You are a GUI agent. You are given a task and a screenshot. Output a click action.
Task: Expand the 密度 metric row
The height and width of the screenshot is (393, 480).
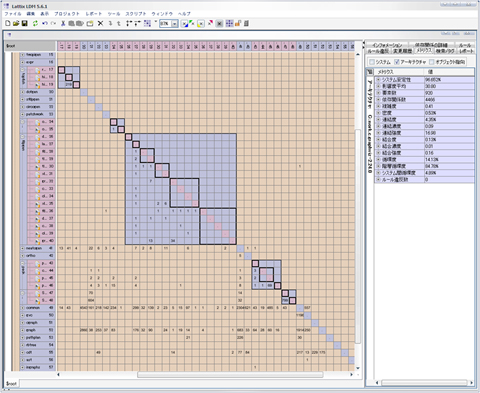[x=379, y=113]
